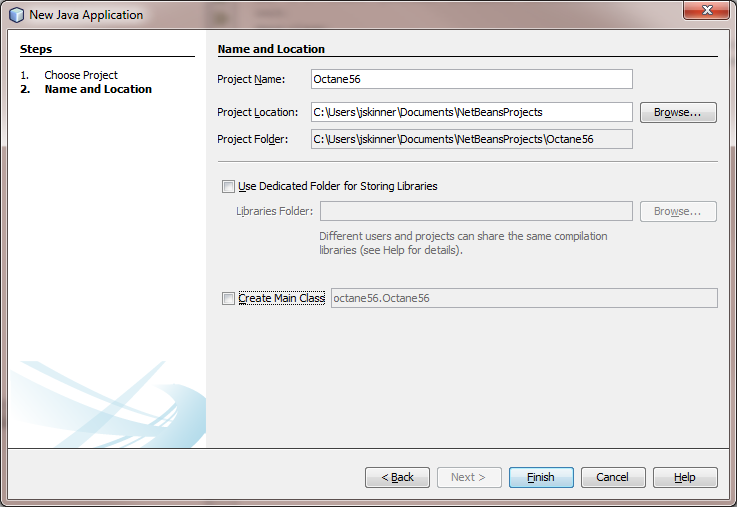Image resolution: width=737 pixels, height=507 pixels.
Task: Go to the previous step with Back
Action: (397, 477)
